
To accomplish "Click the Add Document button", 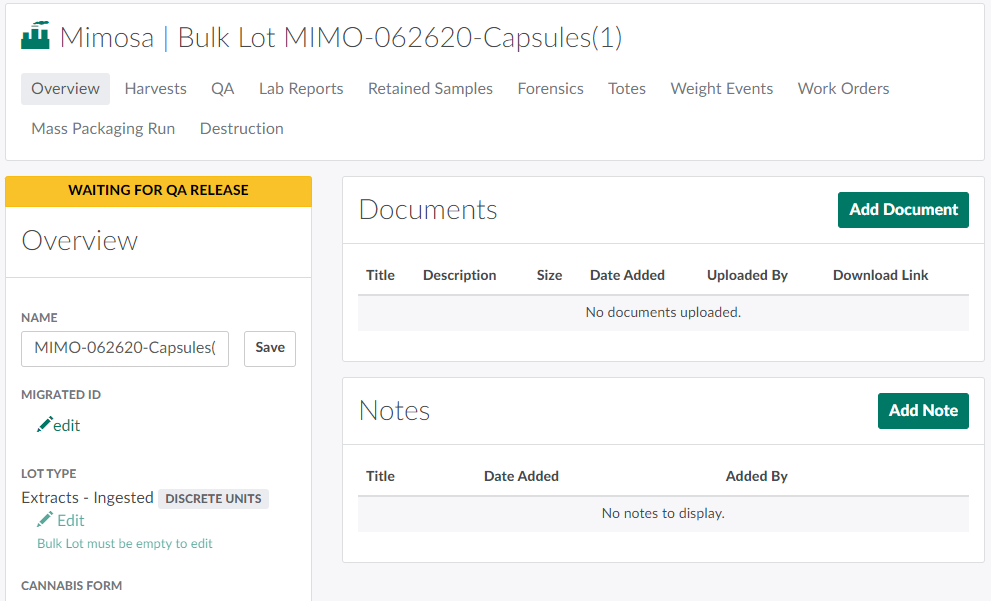I will 903,210.
